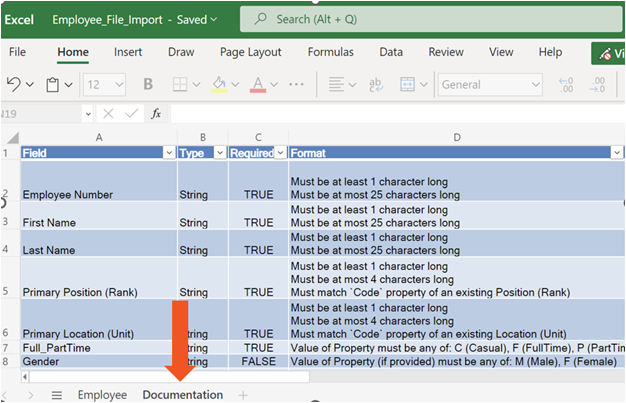The image size is (626, 403).
Task: Click the Borders icon
Action: point(180,84)
